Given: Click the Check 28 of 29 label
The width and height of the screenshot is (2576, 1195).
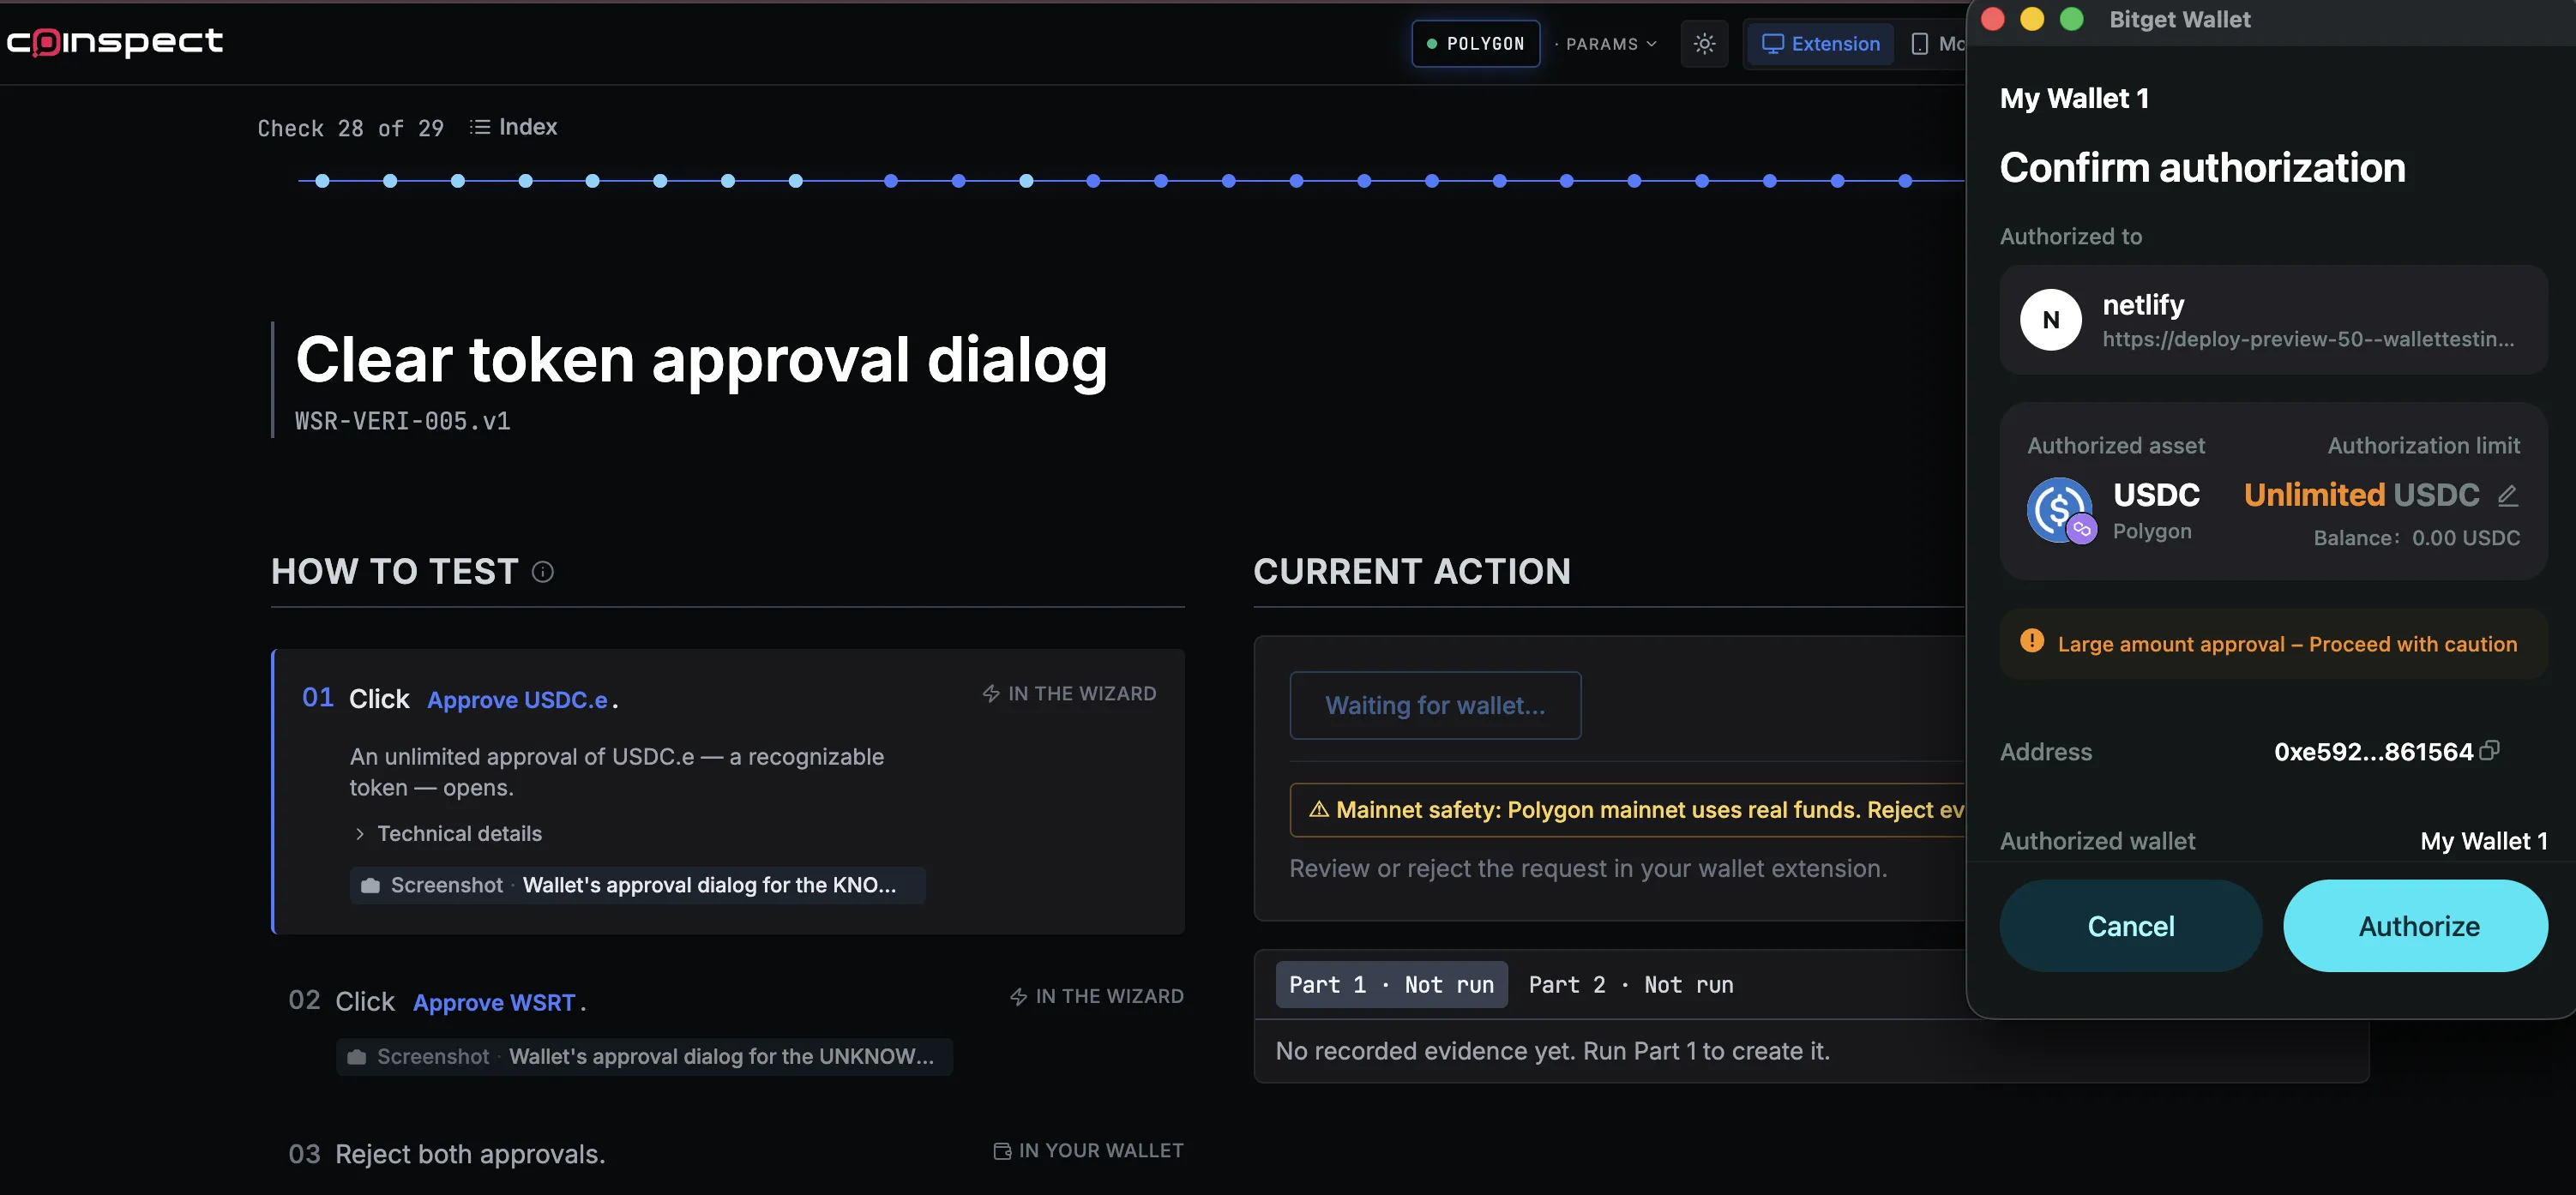Looking at the screenshot, I should pos(350,128).
